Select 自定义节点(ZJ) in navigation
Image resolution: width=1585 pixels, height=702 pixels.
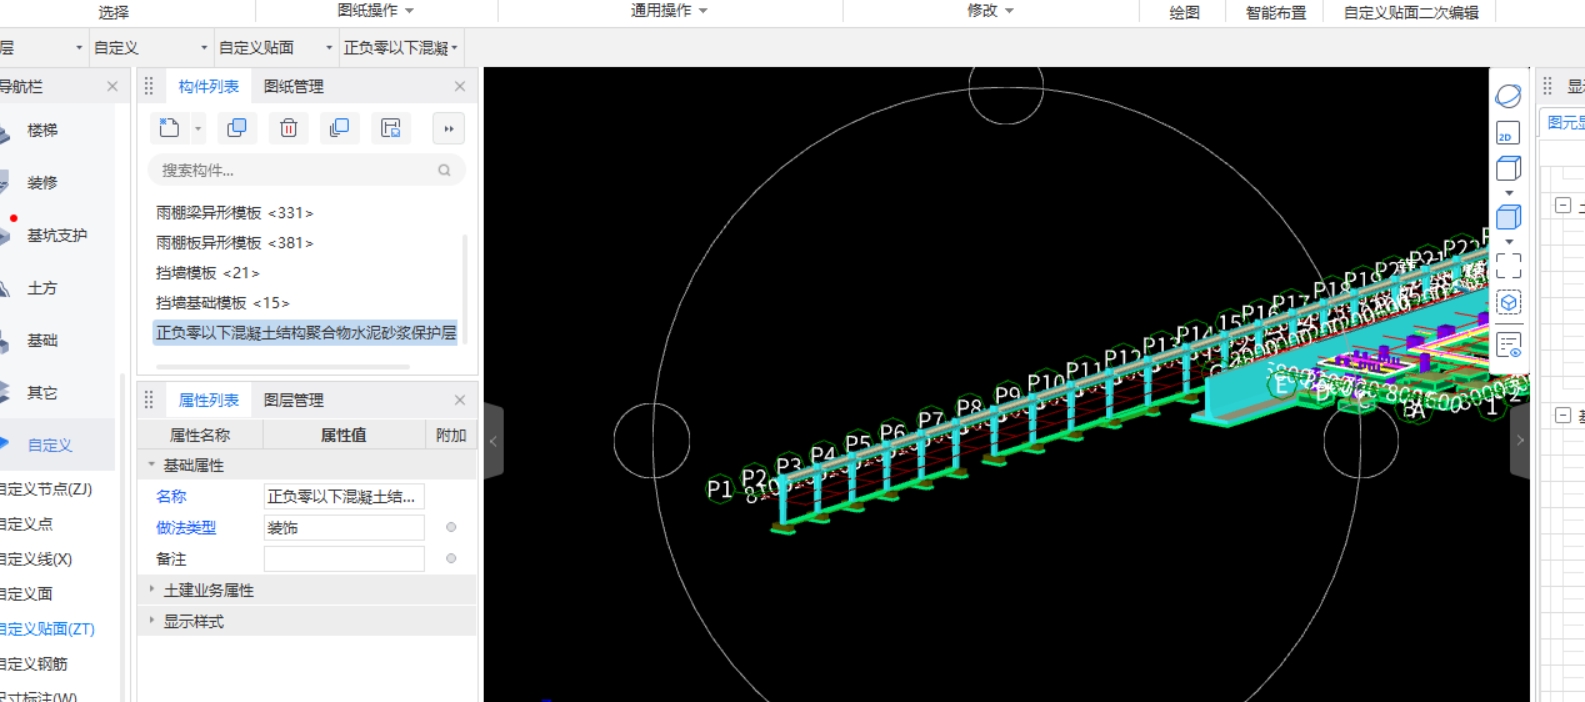(46, 489)
